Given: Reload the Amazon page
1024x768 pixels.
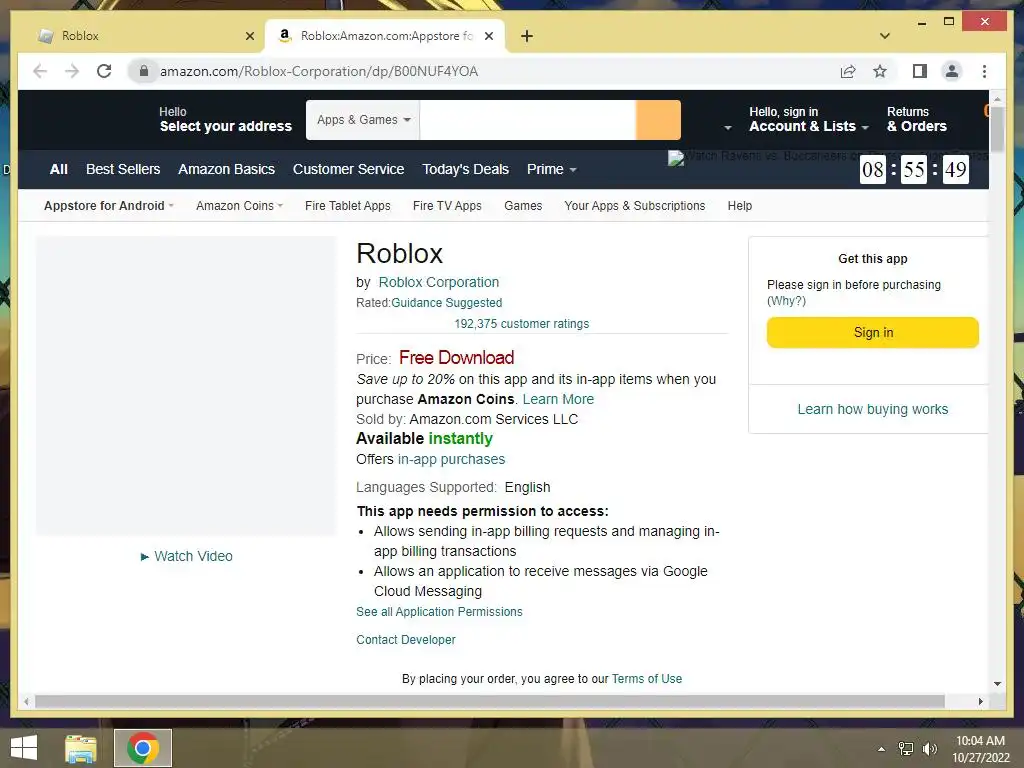Looking at the screenshot, I should coord(104,71).
